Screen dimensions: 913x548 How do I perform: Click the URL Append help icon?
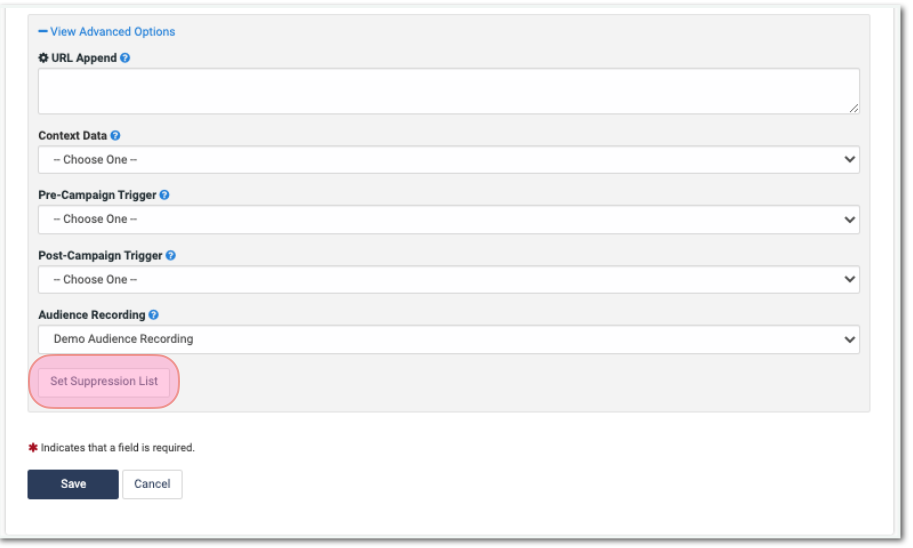tap(125, 58)
